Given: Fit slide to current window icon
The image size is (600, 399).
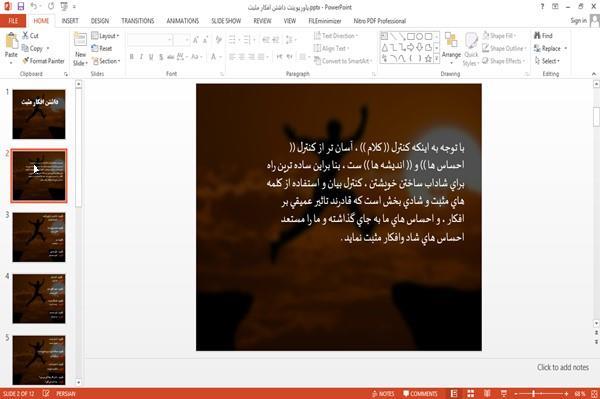Looking at the screenshot, I should tap(594, 394).
